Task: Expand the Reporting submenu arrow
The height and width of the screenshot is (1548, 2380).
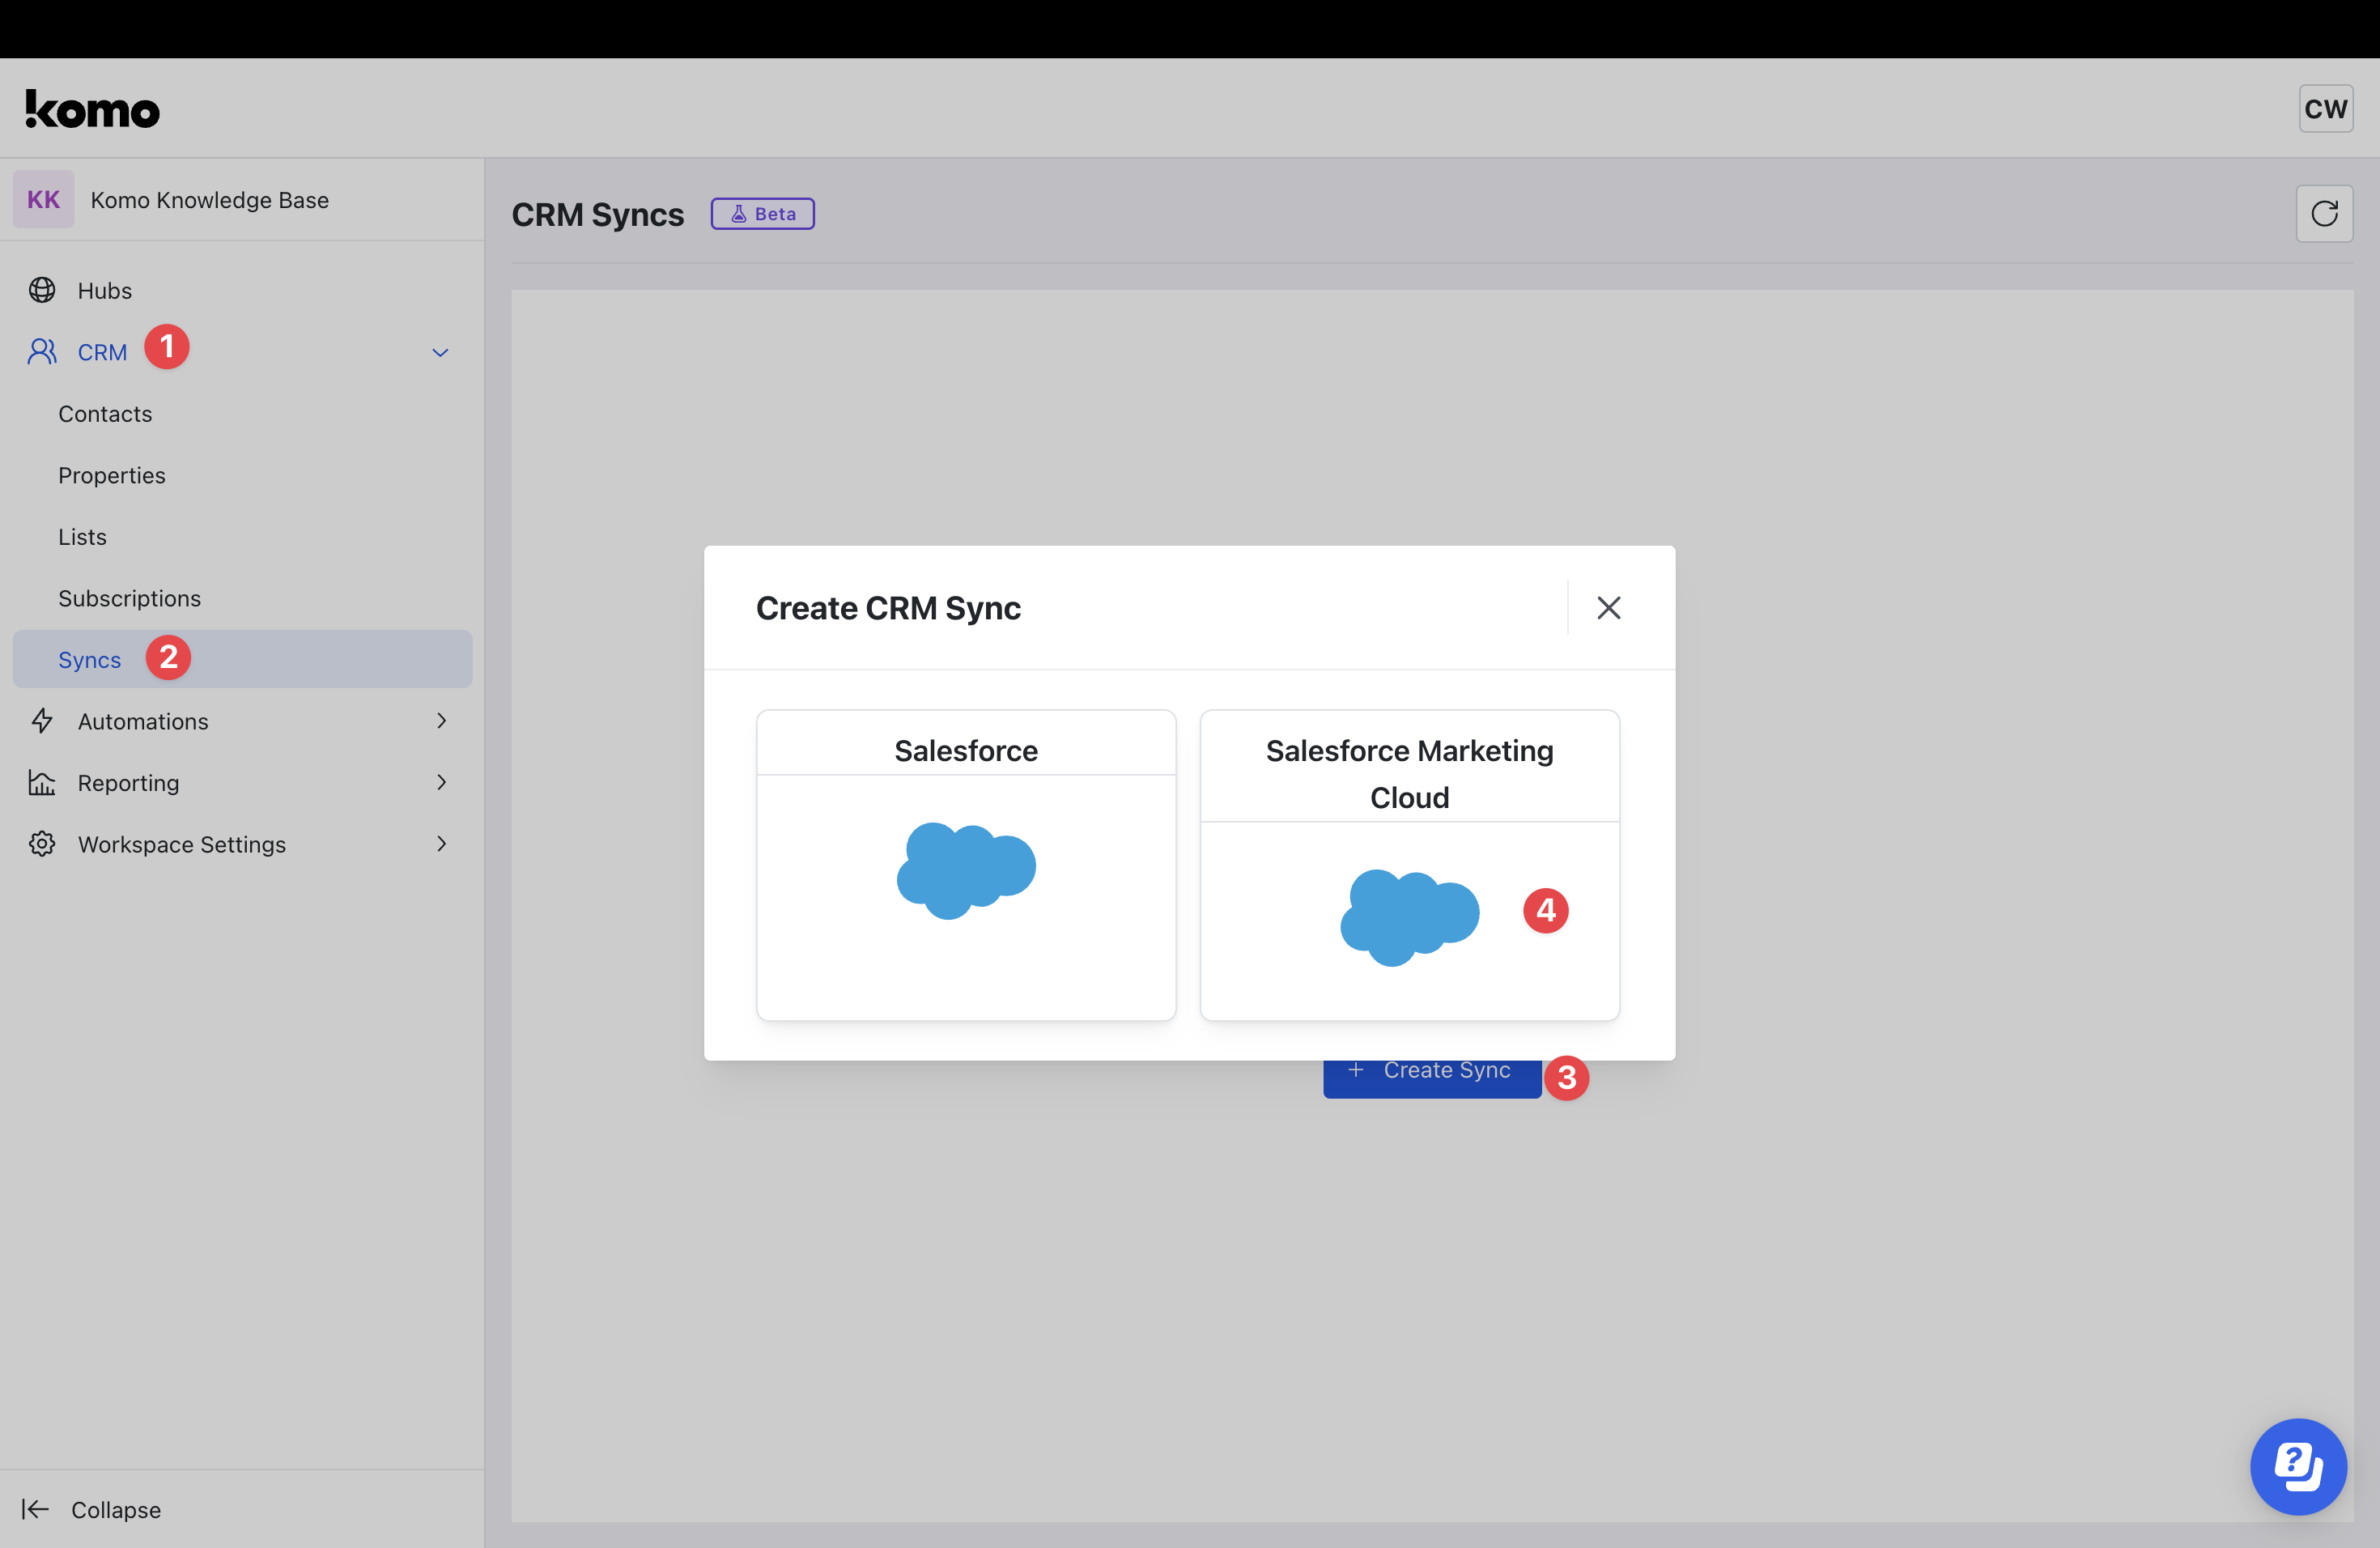Action: pos(441,782)
